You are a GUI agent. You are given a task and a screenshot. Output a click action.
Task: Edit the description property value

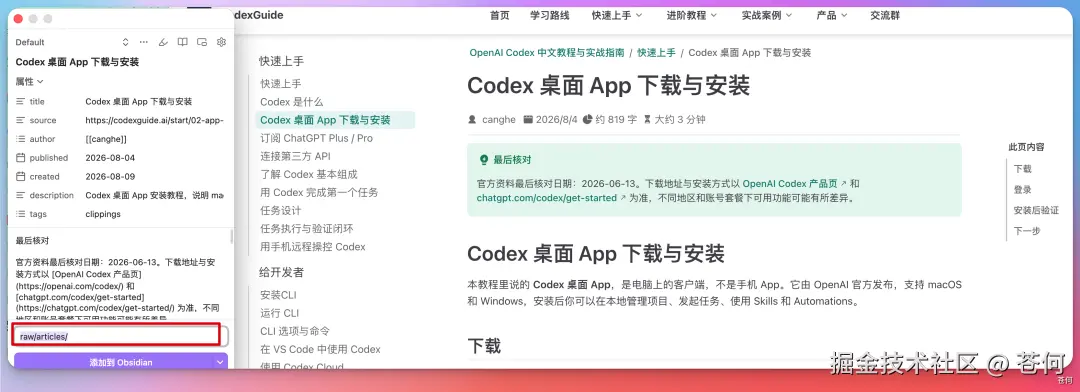[x=155, y=195]
